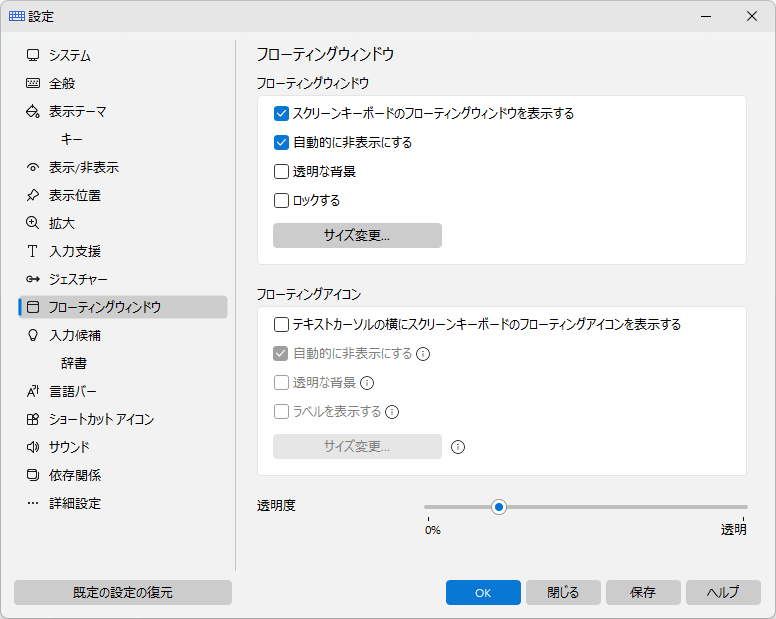Screen dimensions: 776x619
Task: Click the 依存関係 icon in sidebar
Action: pos(33,476)
